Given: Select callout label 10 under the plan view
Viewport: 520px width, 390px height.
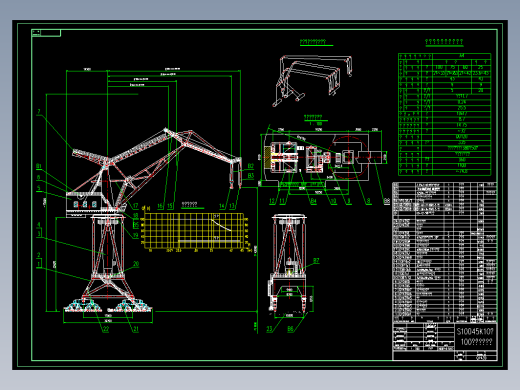Looking at the screenshot, I should [x=333, y=201].
